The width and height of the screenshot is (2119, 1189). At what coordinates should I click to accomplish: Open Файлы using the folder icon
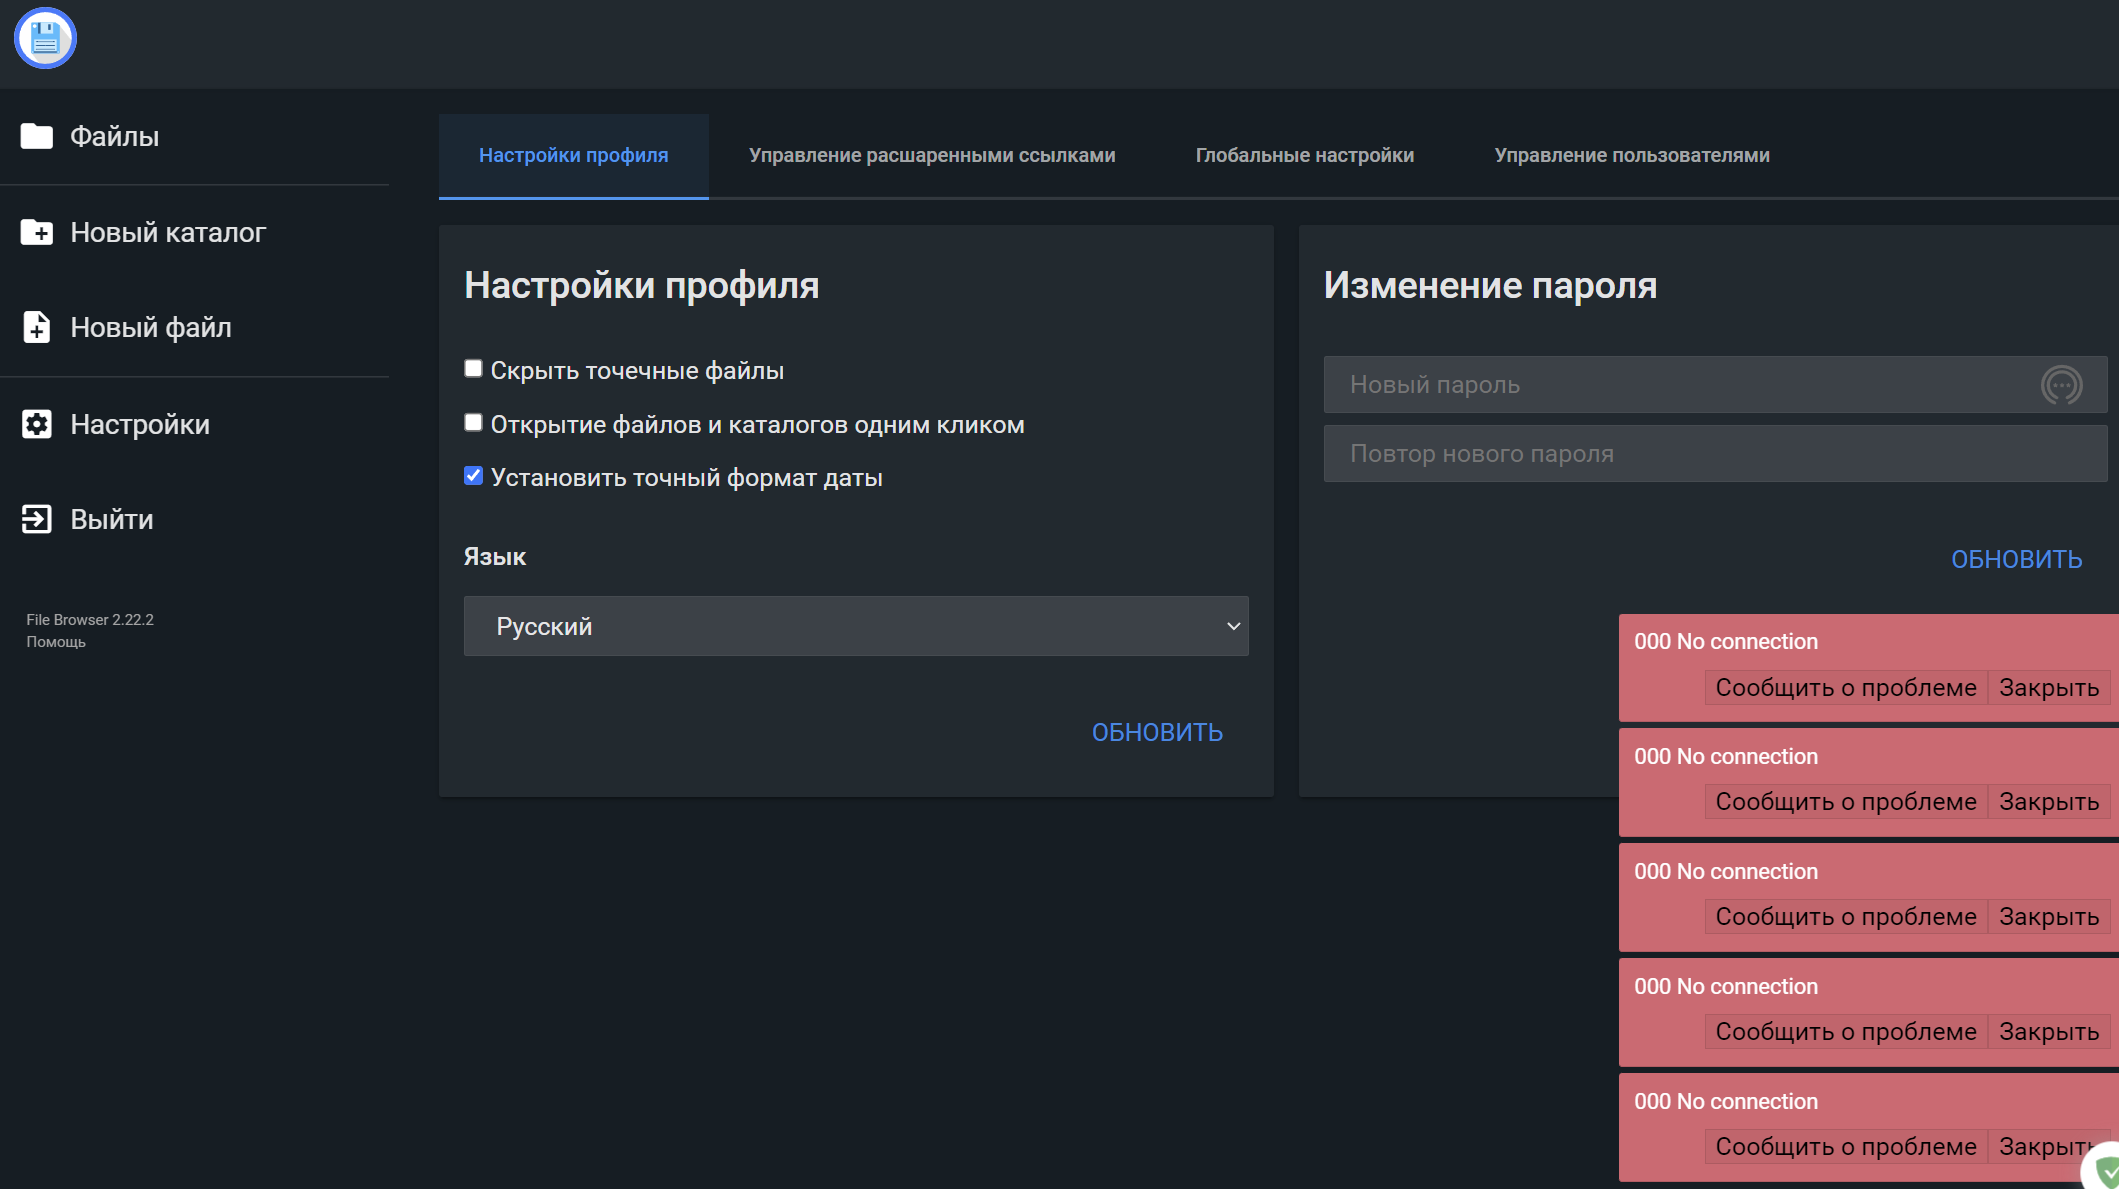37,136
